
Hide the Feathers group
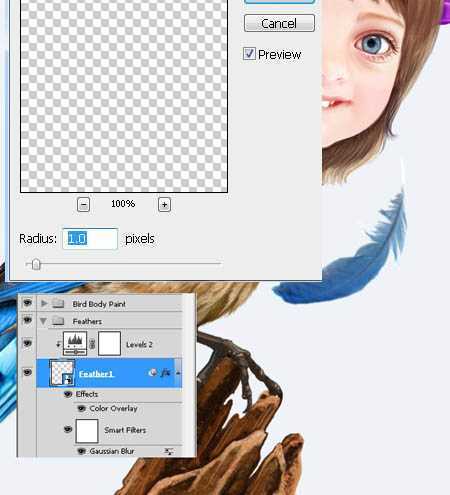pos(27,320)
